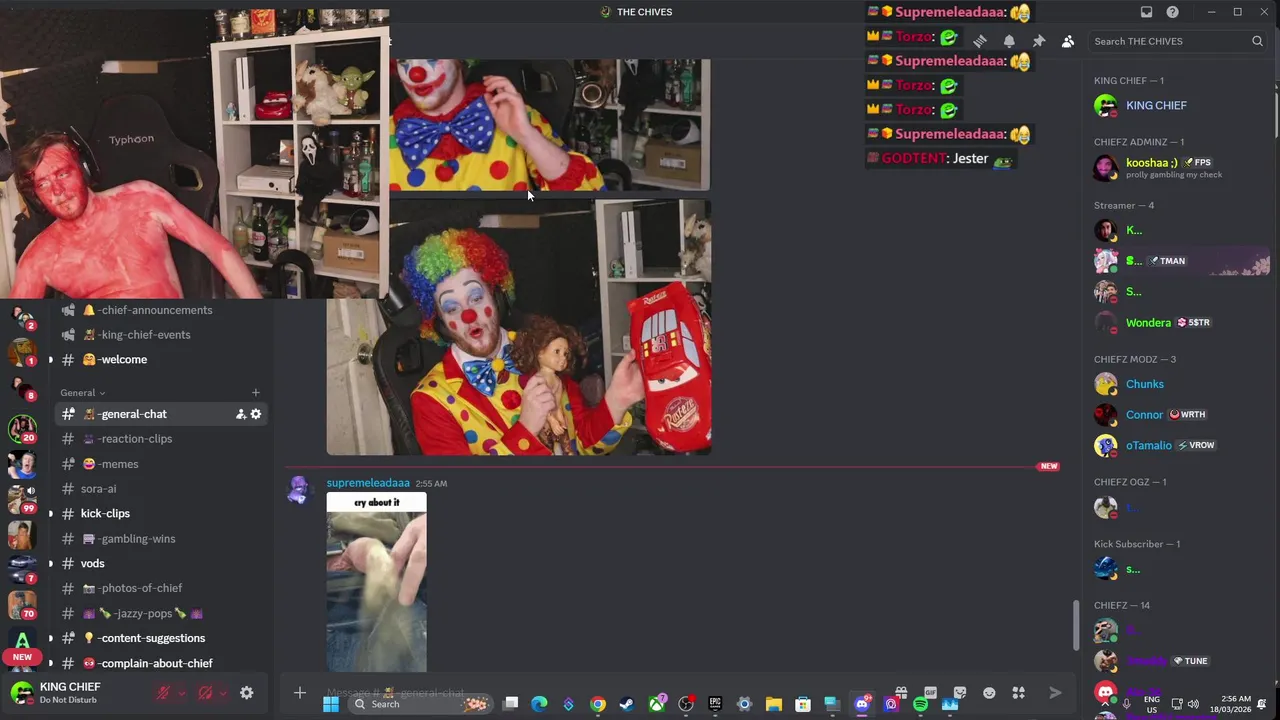Viewport: 1280px width, 720px height.
Task: Open pinned messages pin icon
Action: [1039, 41]
